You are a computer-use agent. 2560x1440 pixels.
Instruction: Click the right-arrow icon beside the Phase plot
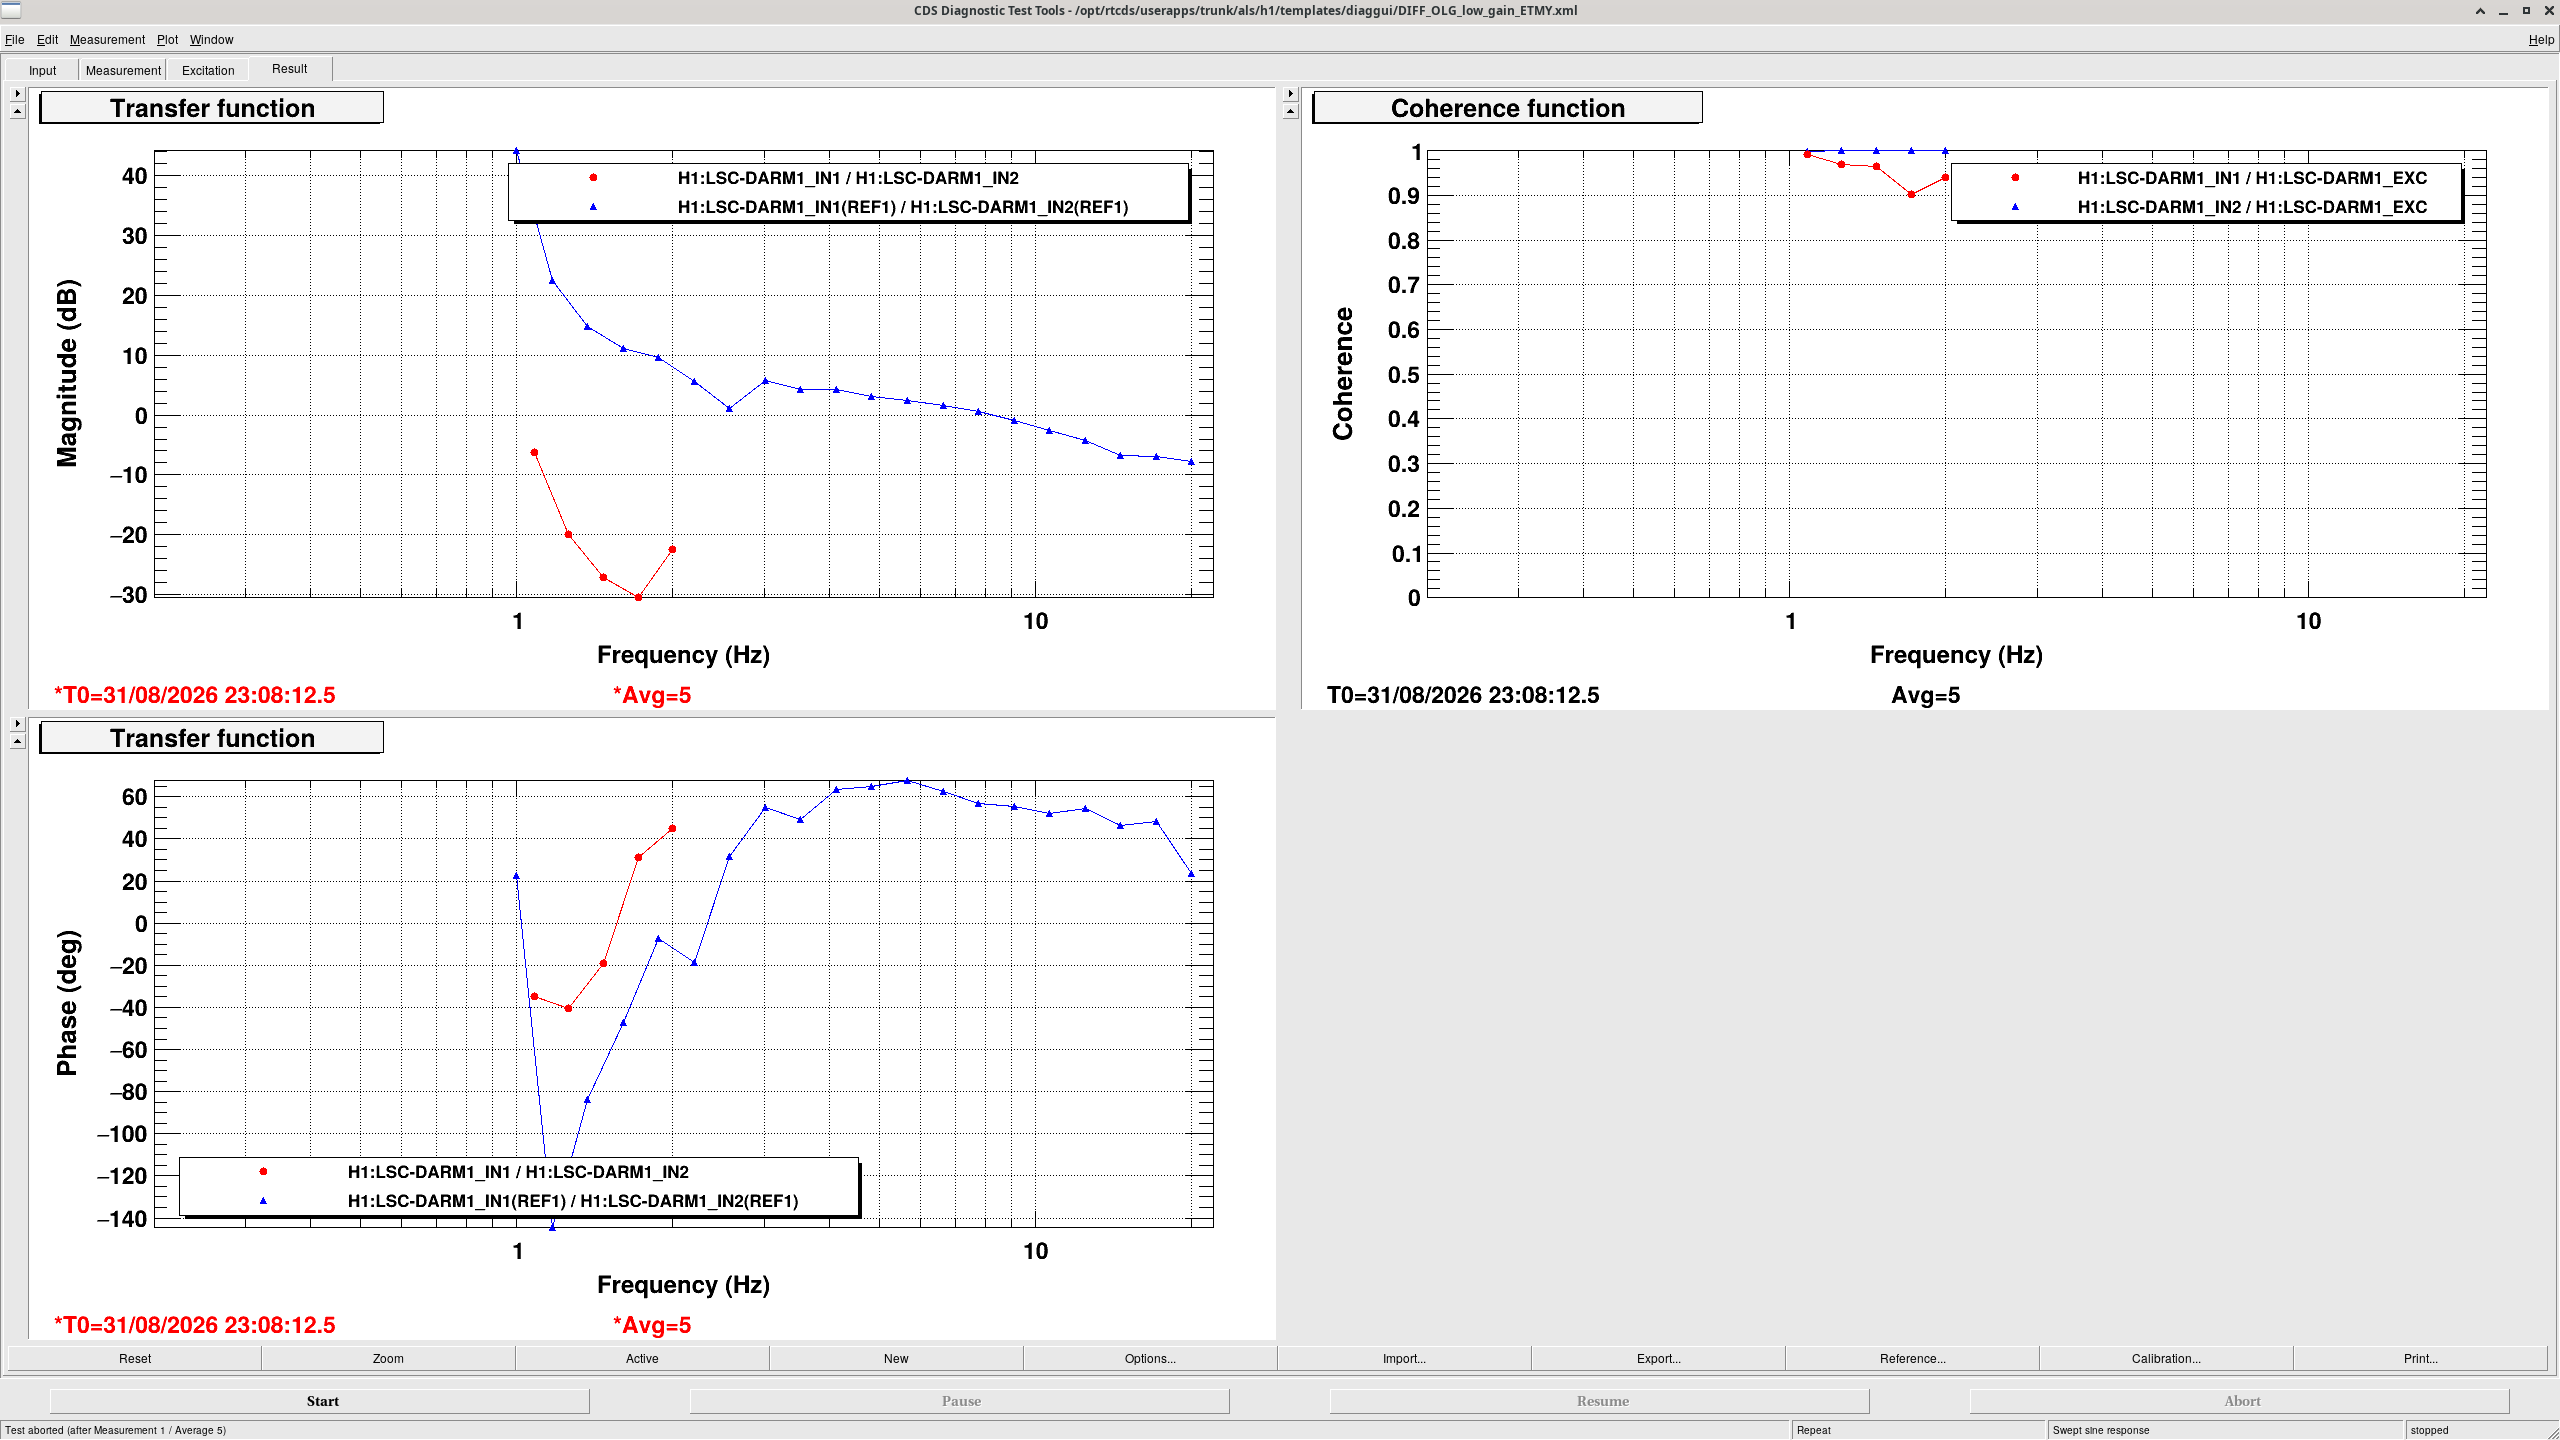pyautogui.click(x=17, y=723)
